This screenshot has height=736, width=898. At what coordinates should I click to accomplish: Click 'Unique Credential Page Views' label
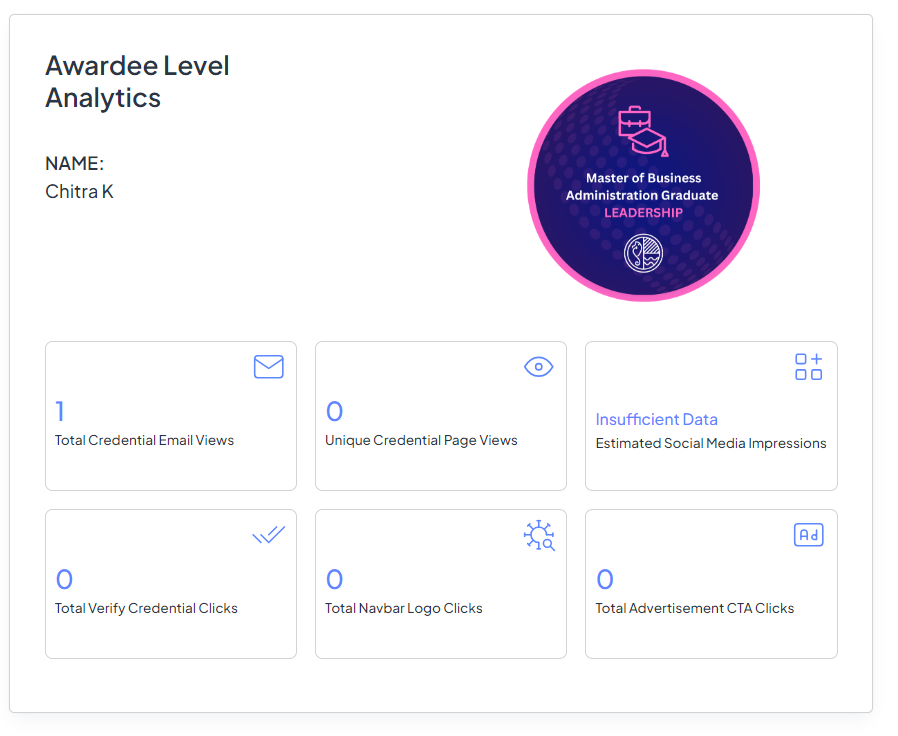coord(421,440)
